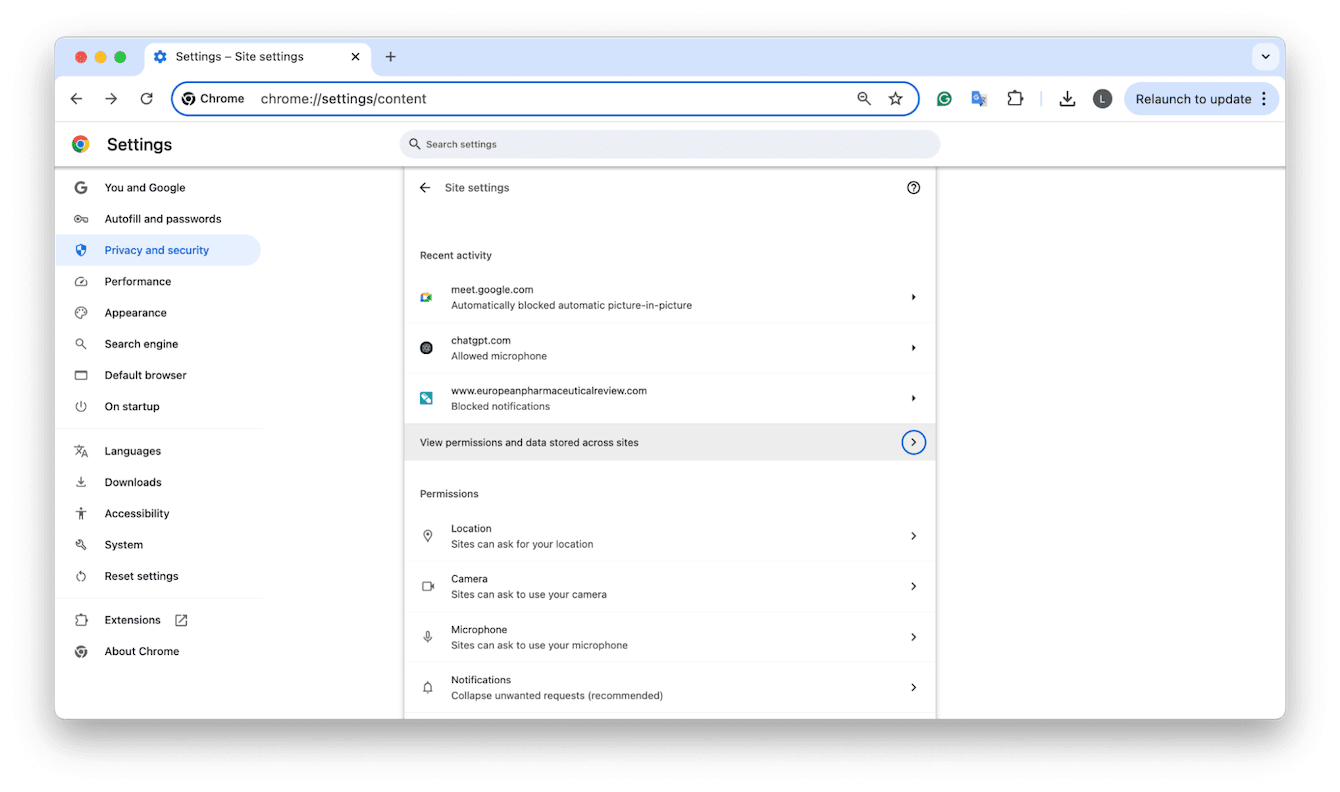This screenshot has height=792, width=1340.
Task: Open the Extensions external link in sidebar
Action: click(180, 620)
